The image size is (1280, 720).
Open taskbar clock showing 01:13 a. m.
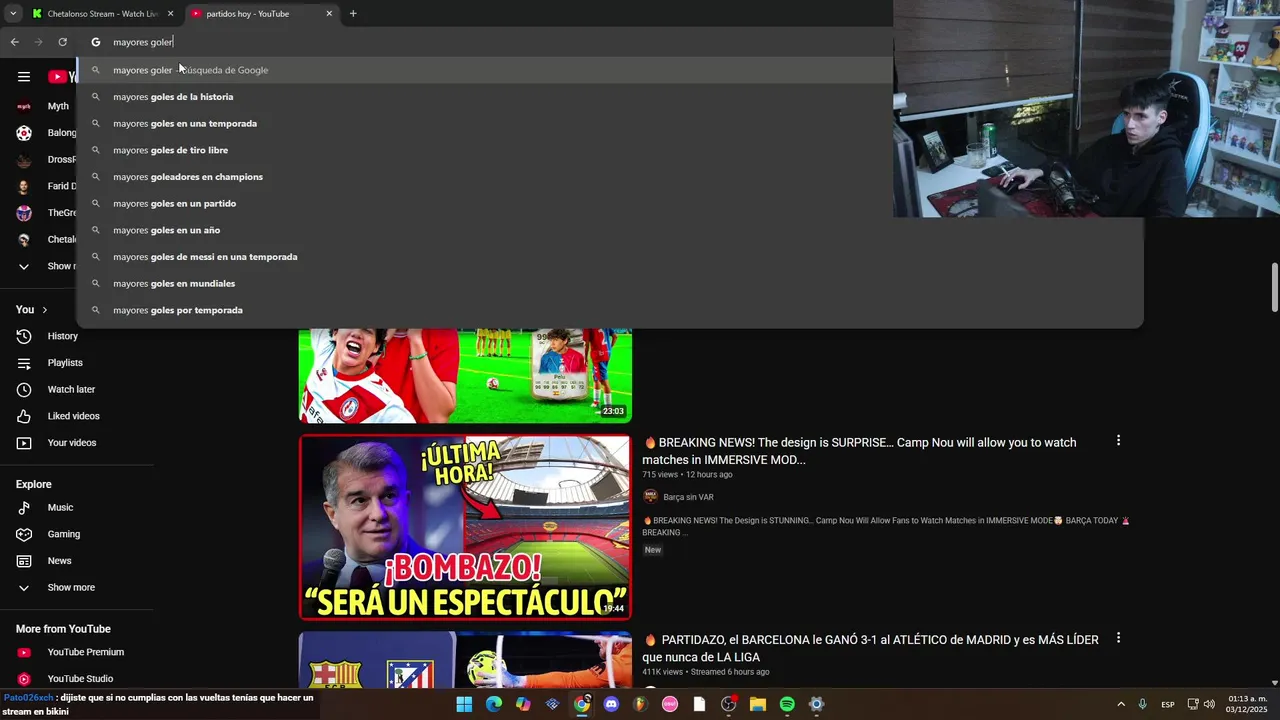tap(1246, 704)
